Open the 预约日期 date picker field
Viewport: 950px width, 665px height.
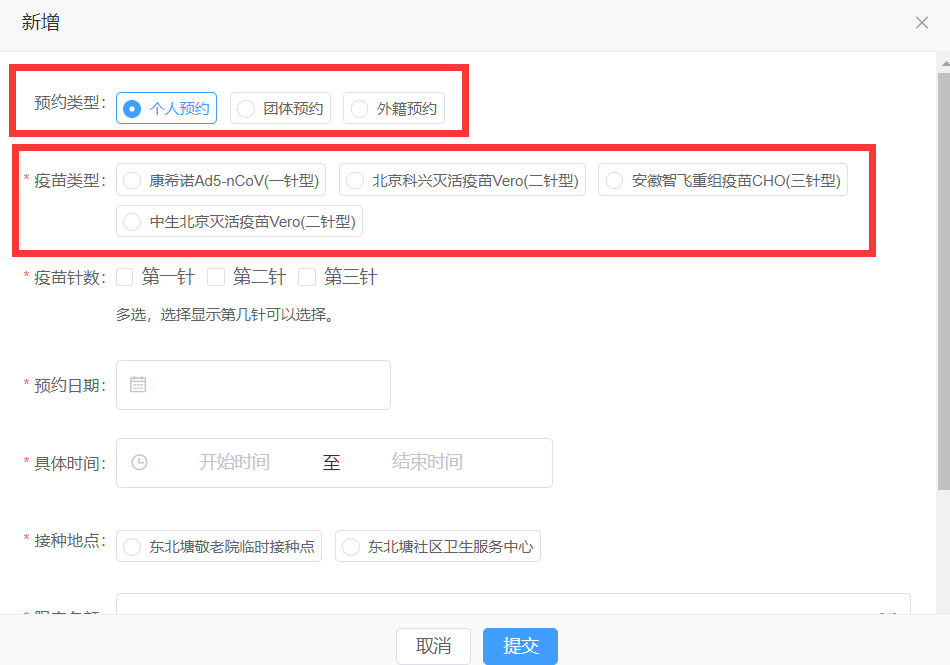pos(253,385)
